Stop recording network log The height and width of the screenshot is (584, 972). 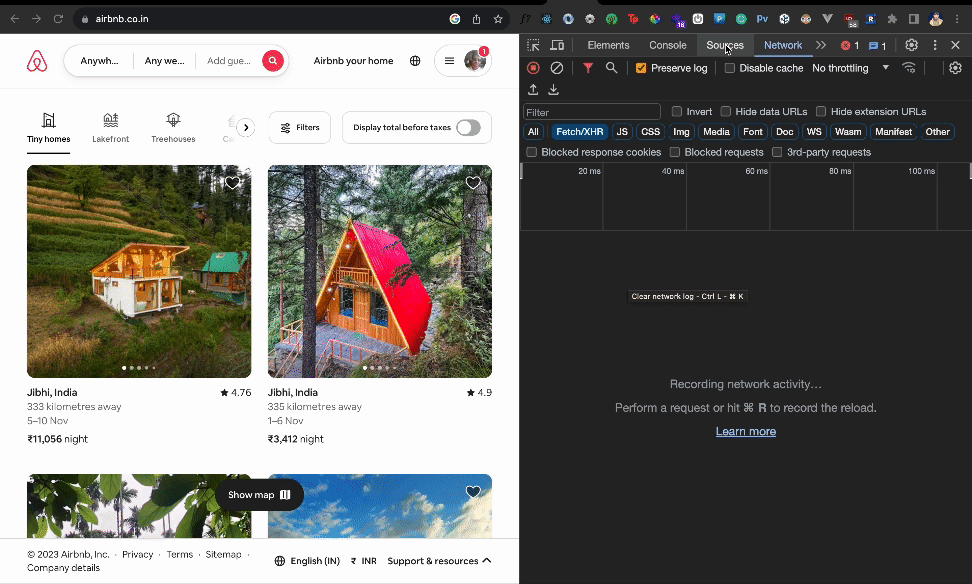(x=533, y=68)
